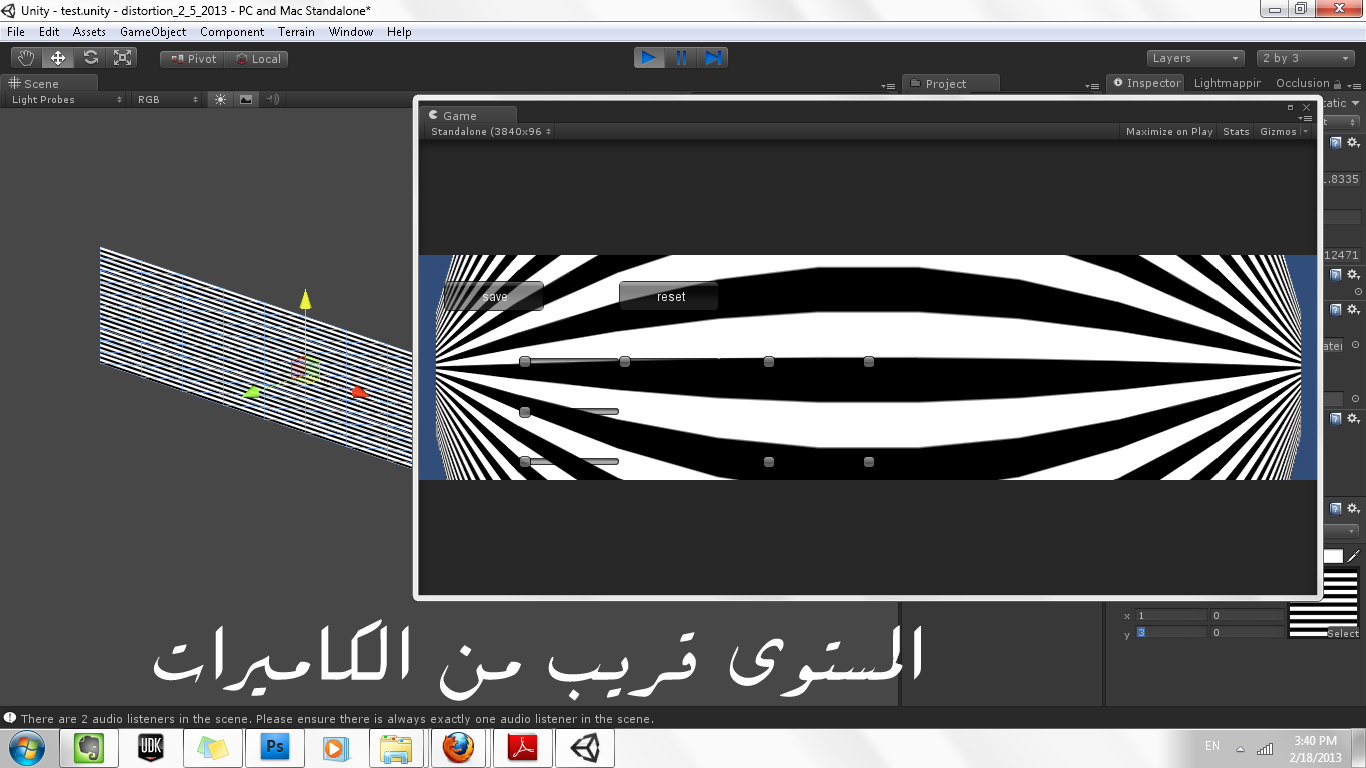Click the slider handle under the reset button
1366x768 pixels.
click(x=625, y=361)
